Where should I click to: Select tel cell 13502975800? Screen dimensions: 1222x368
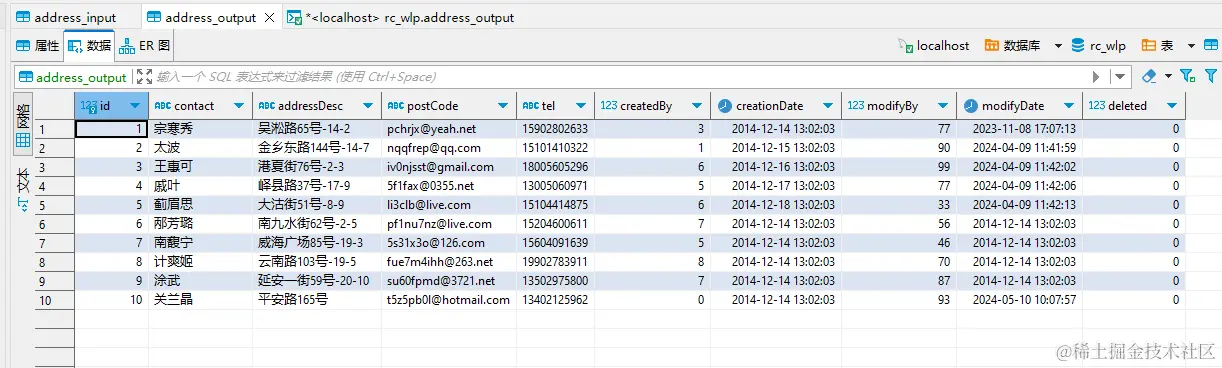555,281
